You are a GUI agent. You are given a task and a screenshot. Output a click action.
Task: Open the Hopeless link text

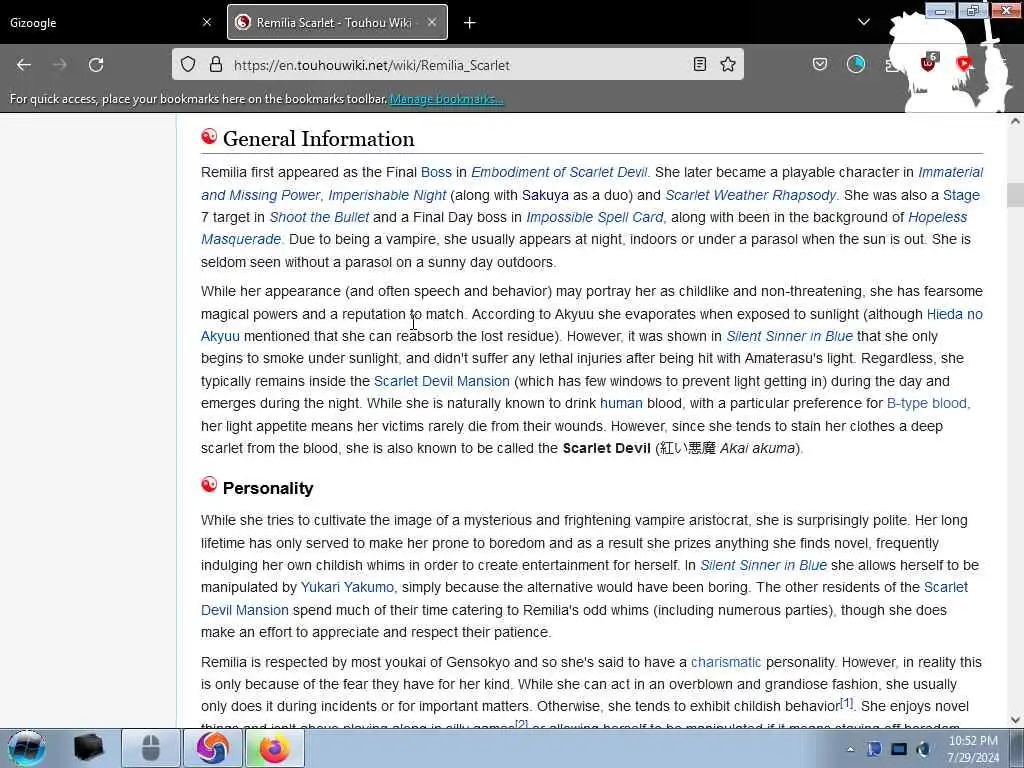click(938, 217)
